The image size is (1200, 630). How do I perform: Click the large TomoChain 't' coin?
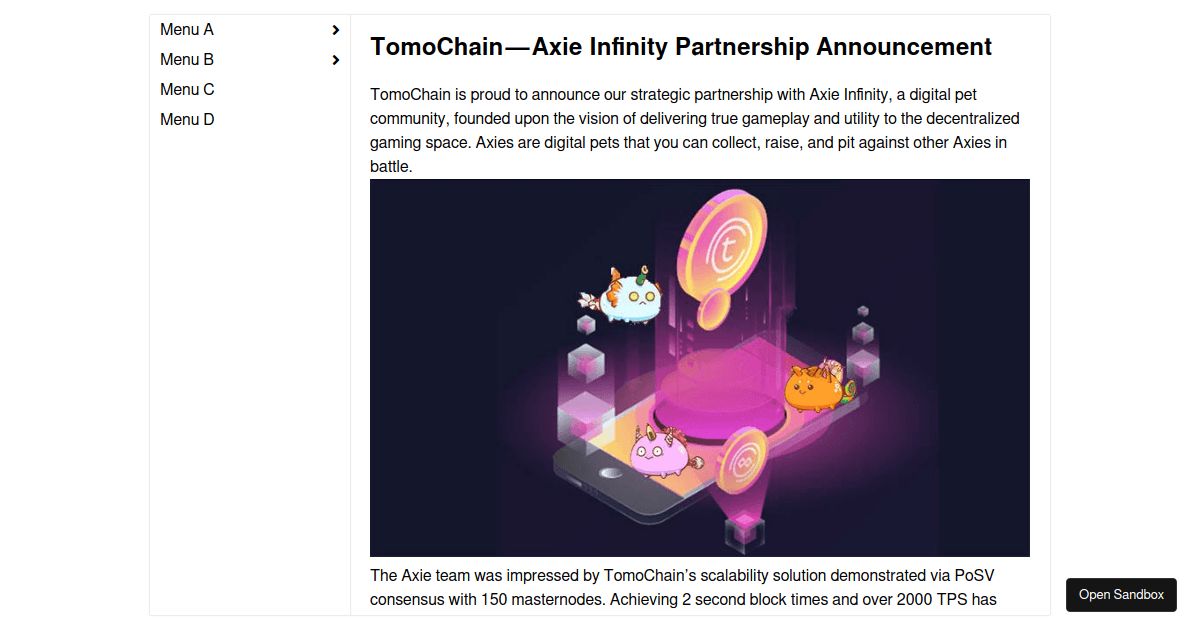(723, 244)
